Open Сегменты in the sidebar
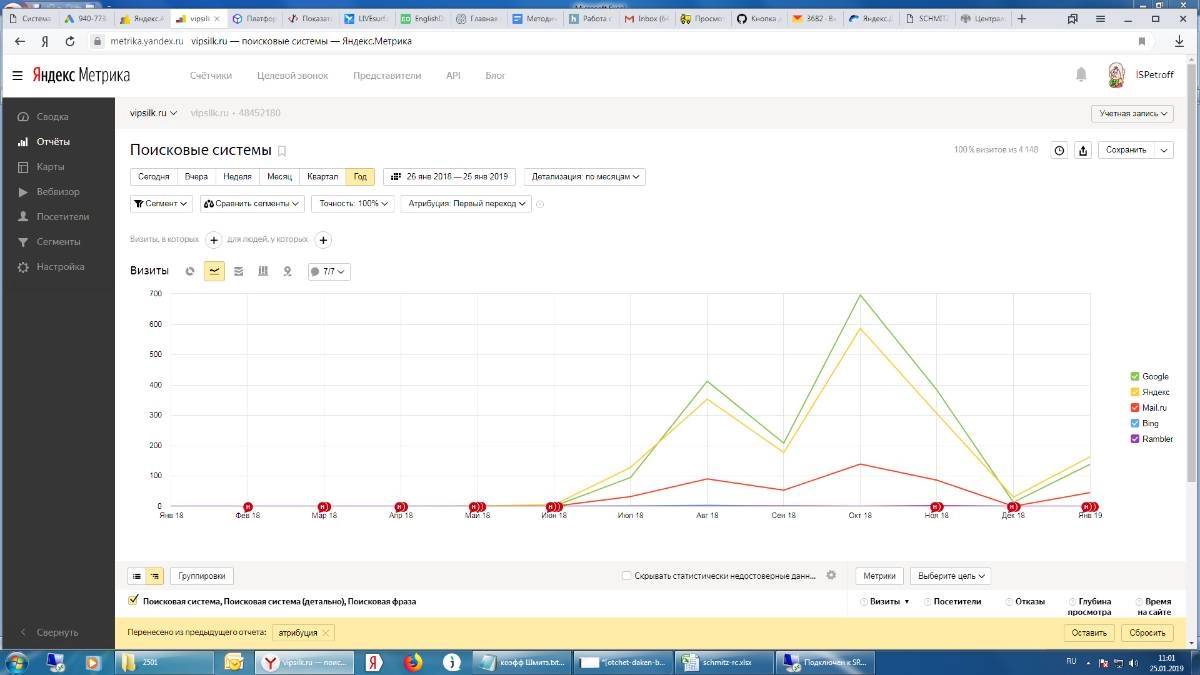Viewport: 1200px width, 675px height. 58,242
